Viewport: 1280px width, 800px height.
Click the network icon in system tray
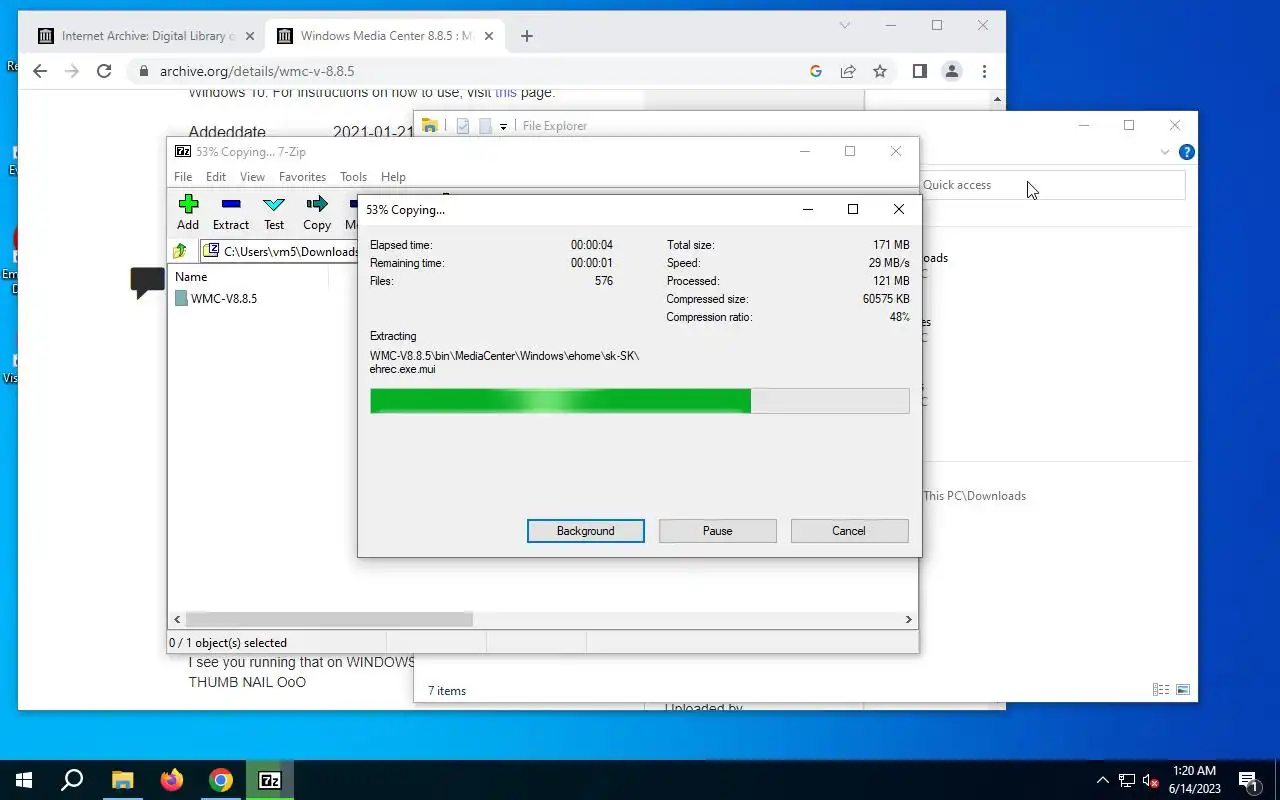coord(1127,780)
